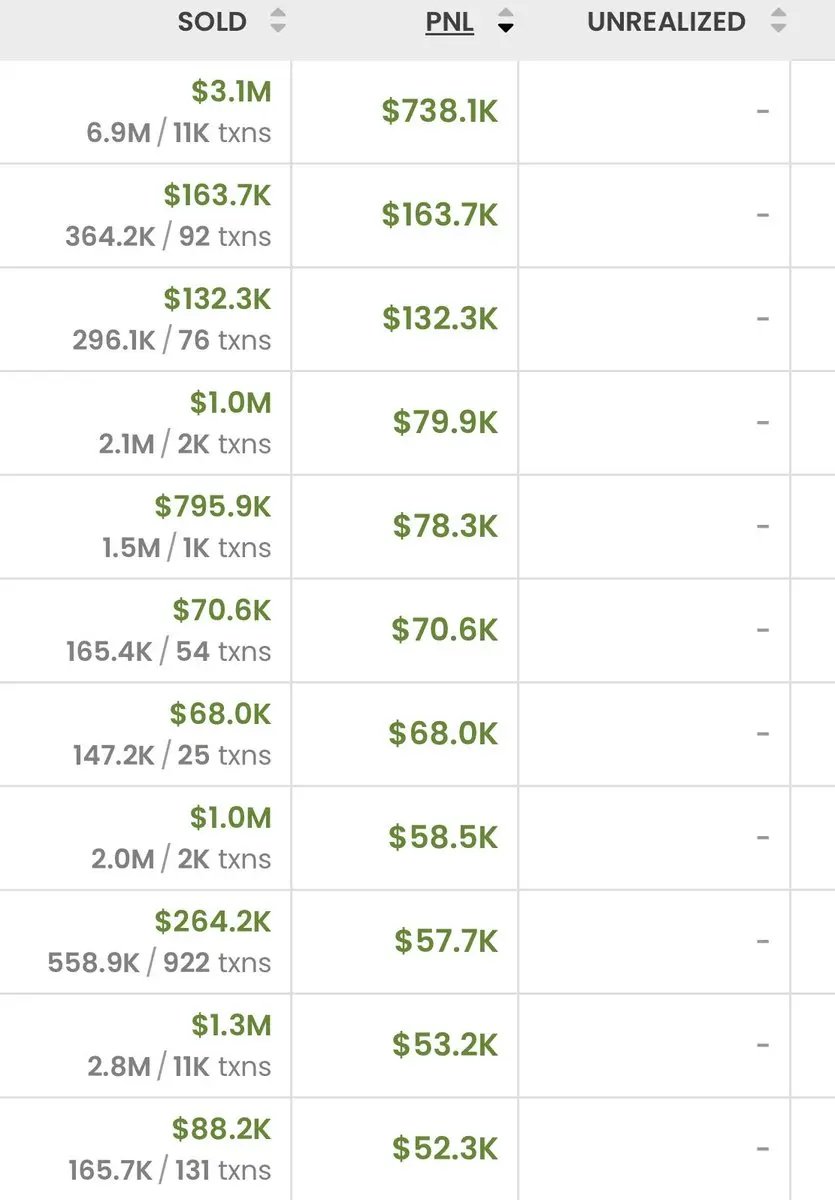Click the $795.9K sold amount
Viewport: 835px width, 1200px height.
point(213,506)
